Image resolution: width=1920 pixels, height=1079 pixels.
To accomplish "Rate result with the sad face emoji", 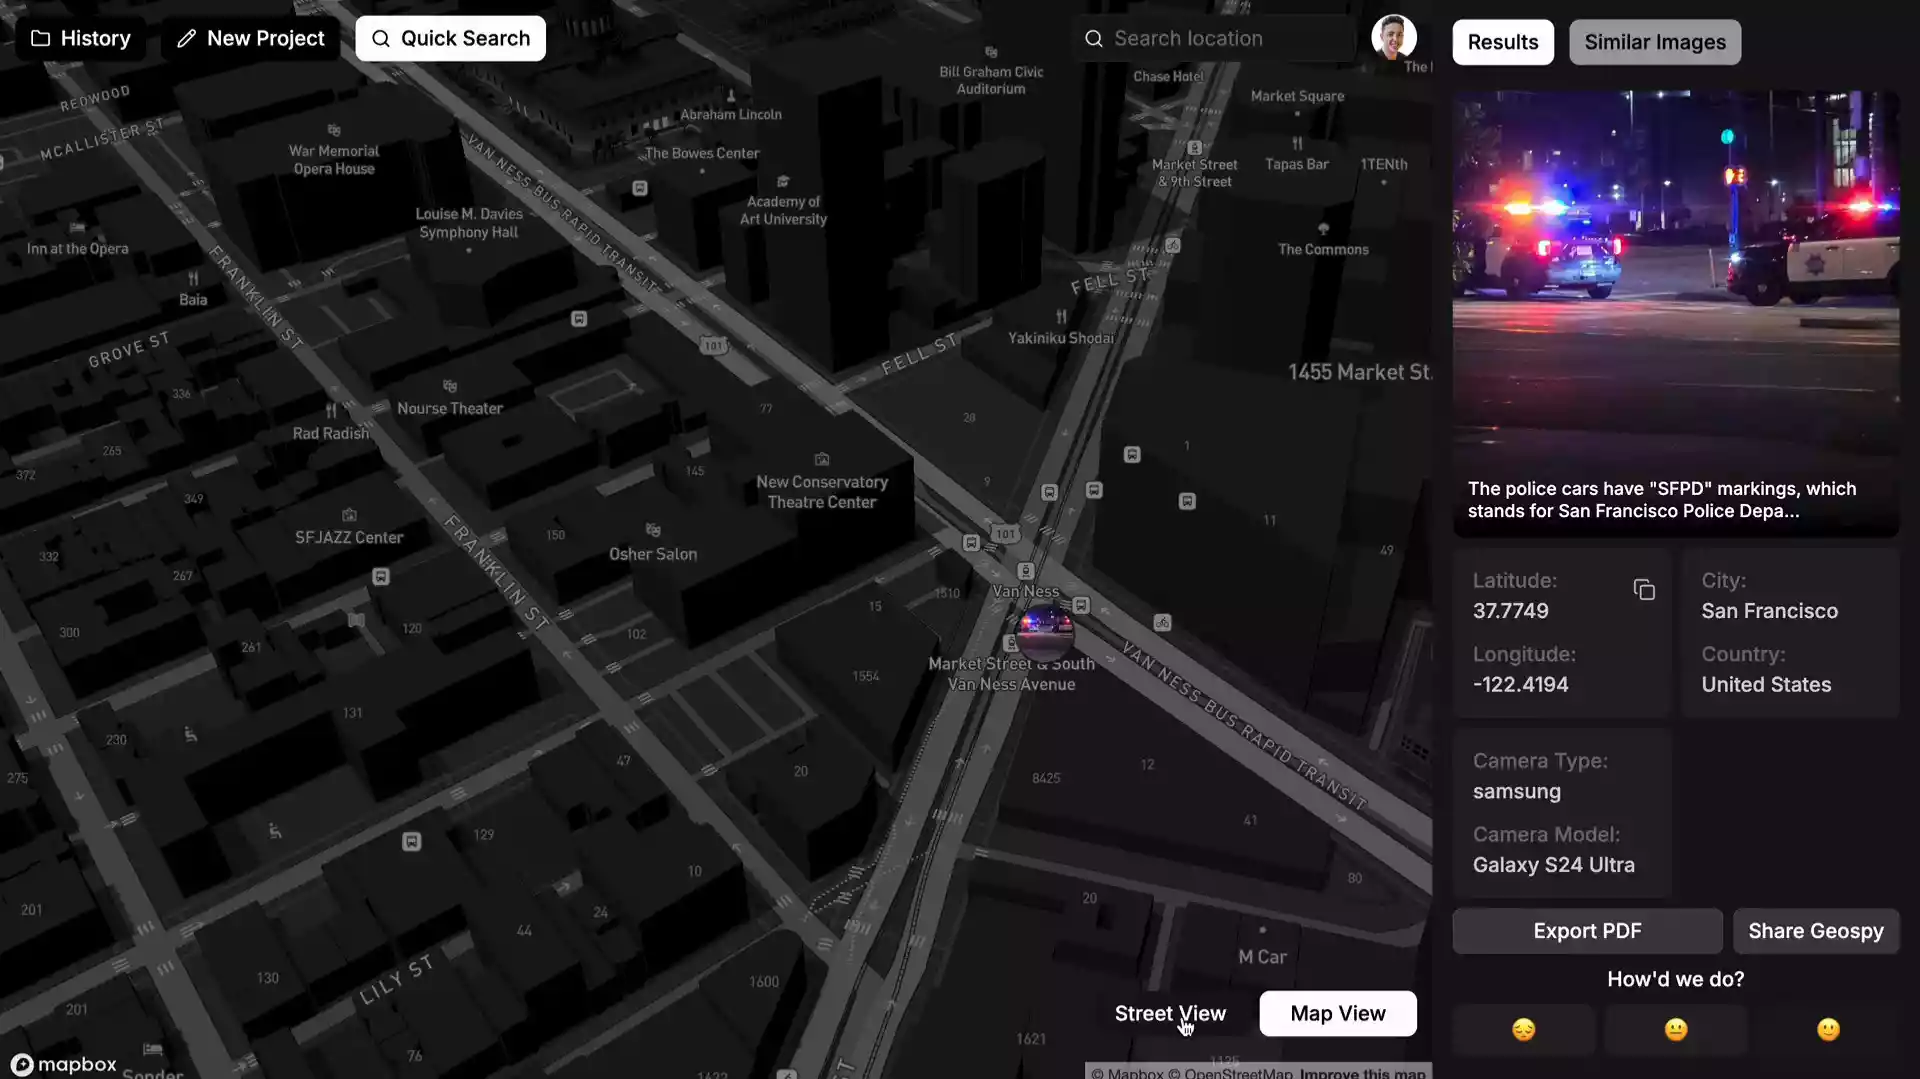I will tap(1523, 1029).
